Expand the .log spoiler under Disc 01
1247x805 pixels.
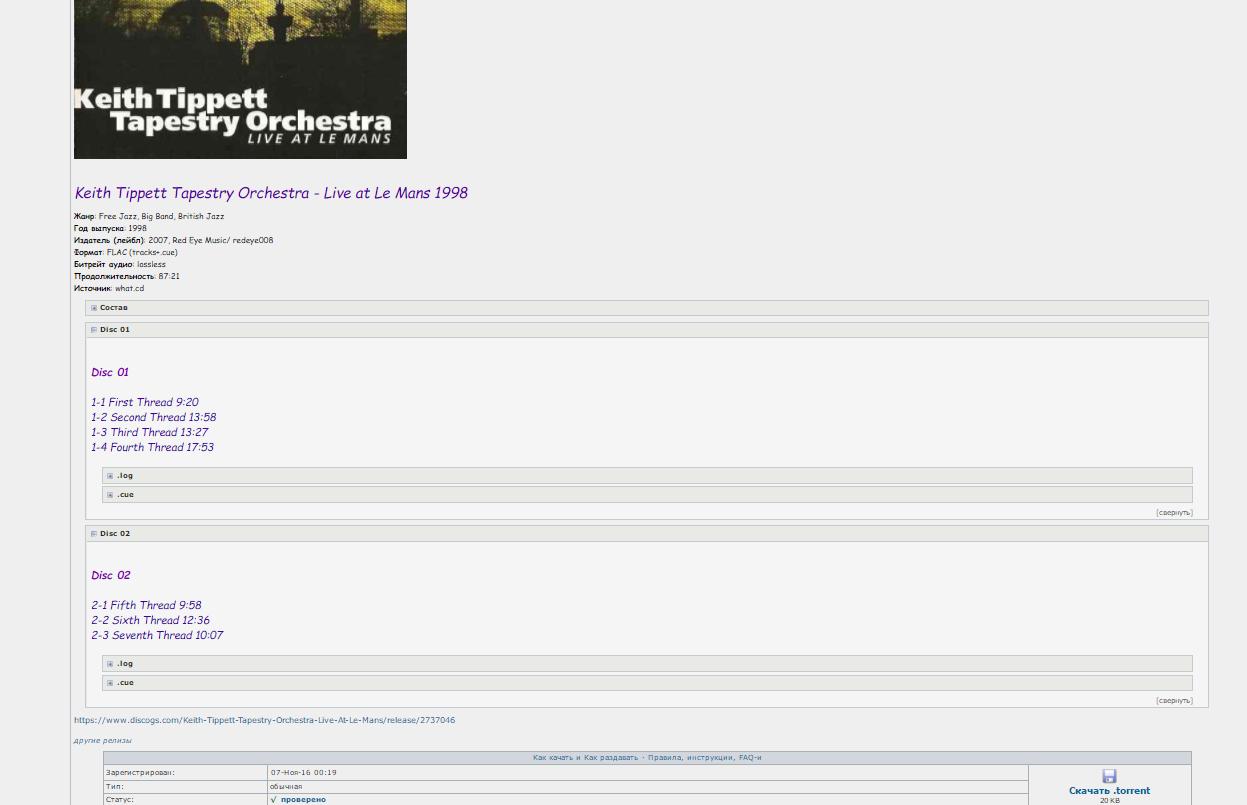[x=124, y=476]
